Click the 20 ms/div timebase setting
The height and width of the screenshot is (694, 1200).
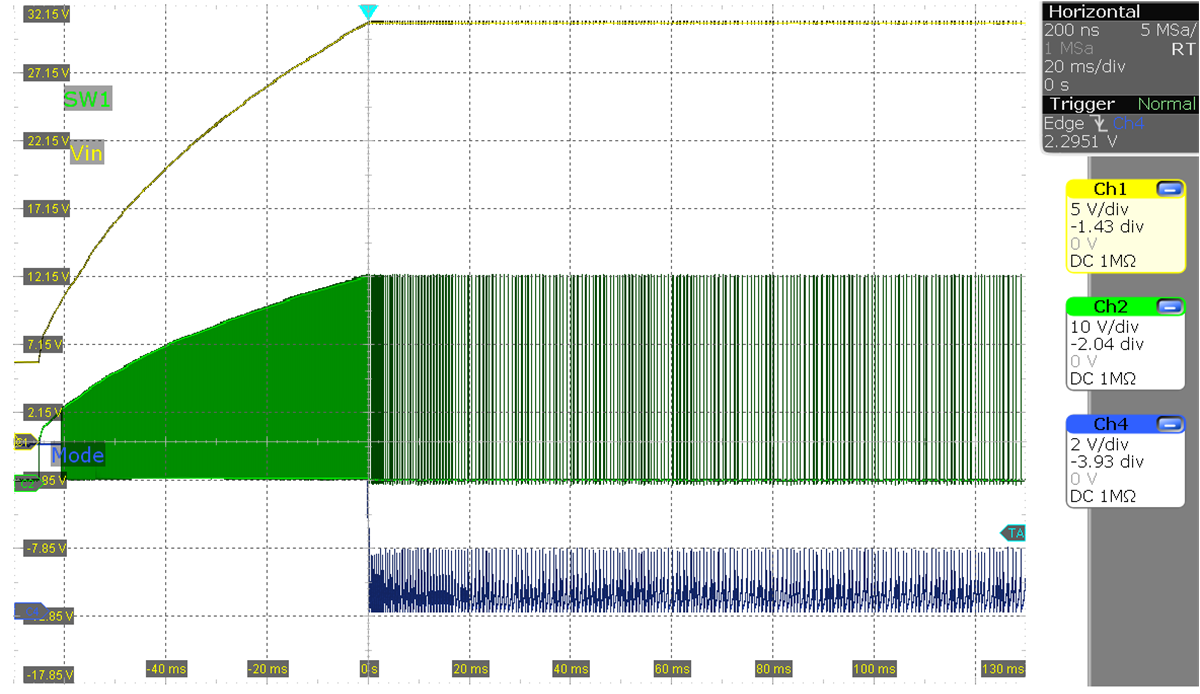[x=1084, y=66]
